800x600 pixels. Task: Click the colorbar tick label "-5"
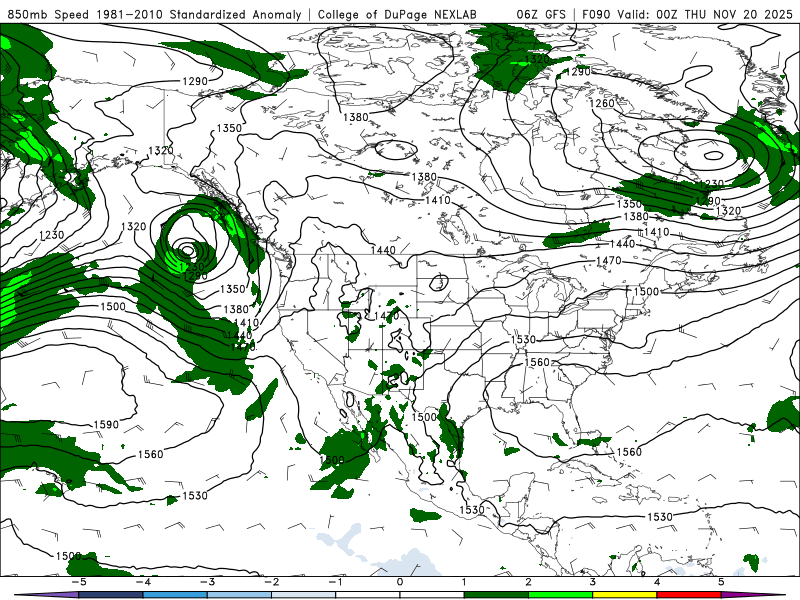[x=79, y=582]
